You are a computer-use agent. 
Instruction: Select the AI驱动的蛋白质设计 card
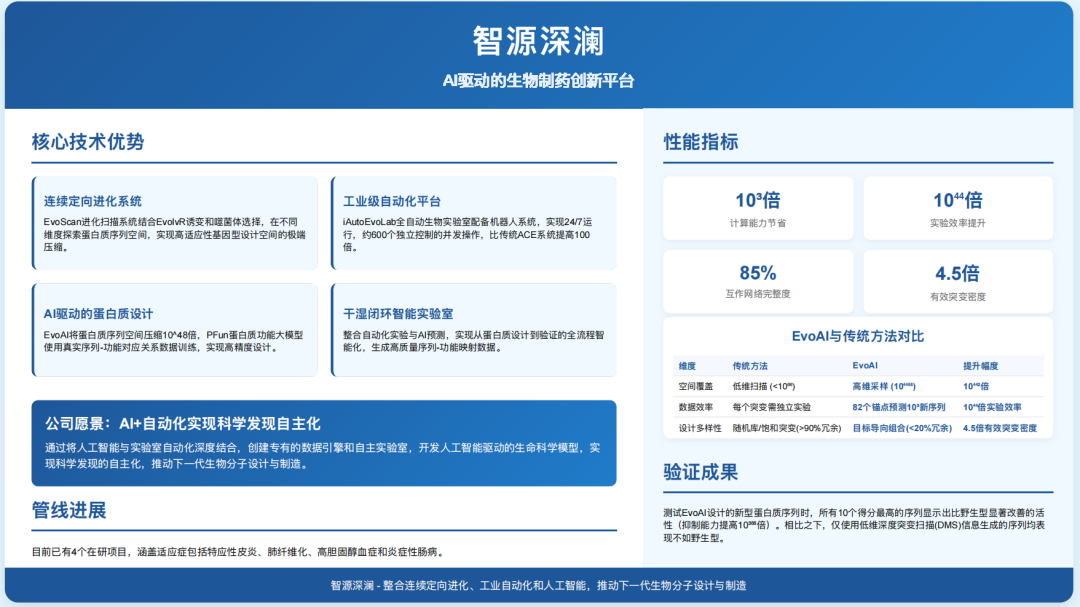(175, 330)
